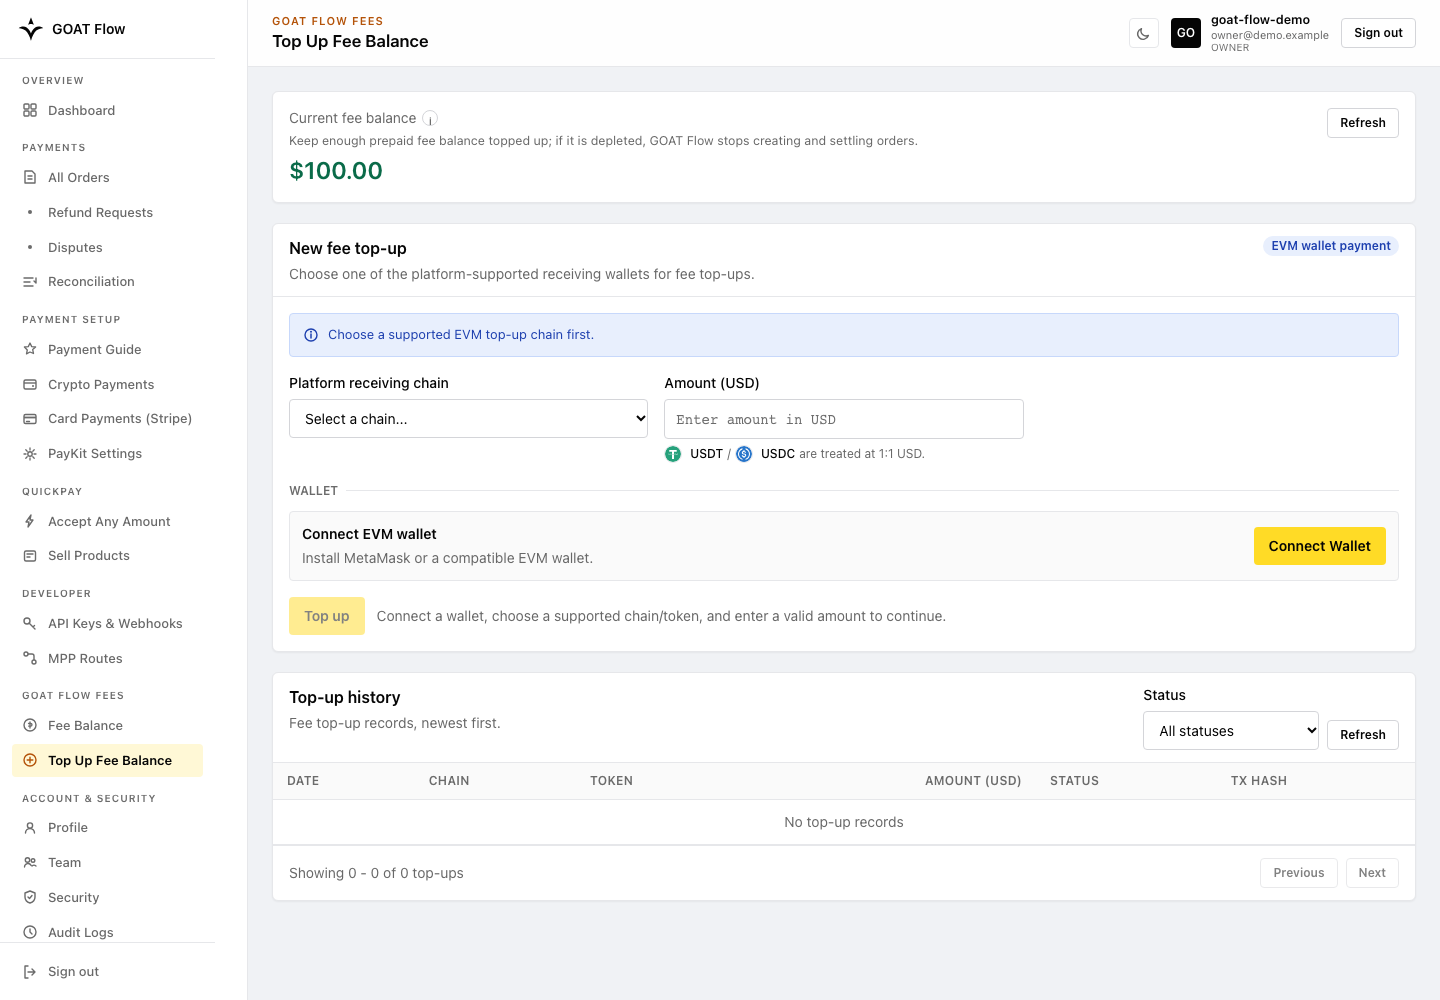
Task: Click the info icon beside Current fee balance
Action: pyautogui.click(x=430, y=118)
